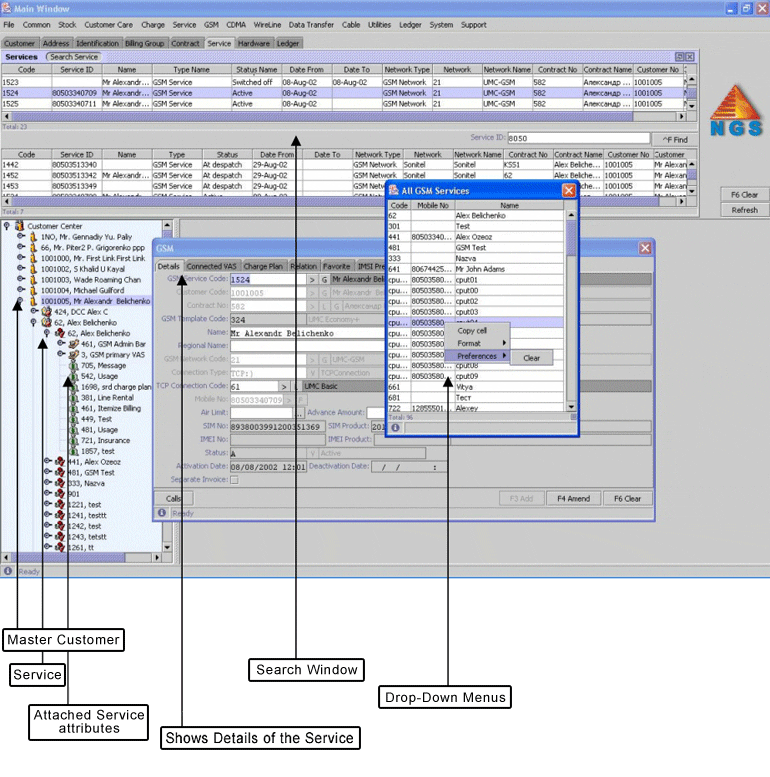Click attribute icon beside 705, Message

[73, 366]
